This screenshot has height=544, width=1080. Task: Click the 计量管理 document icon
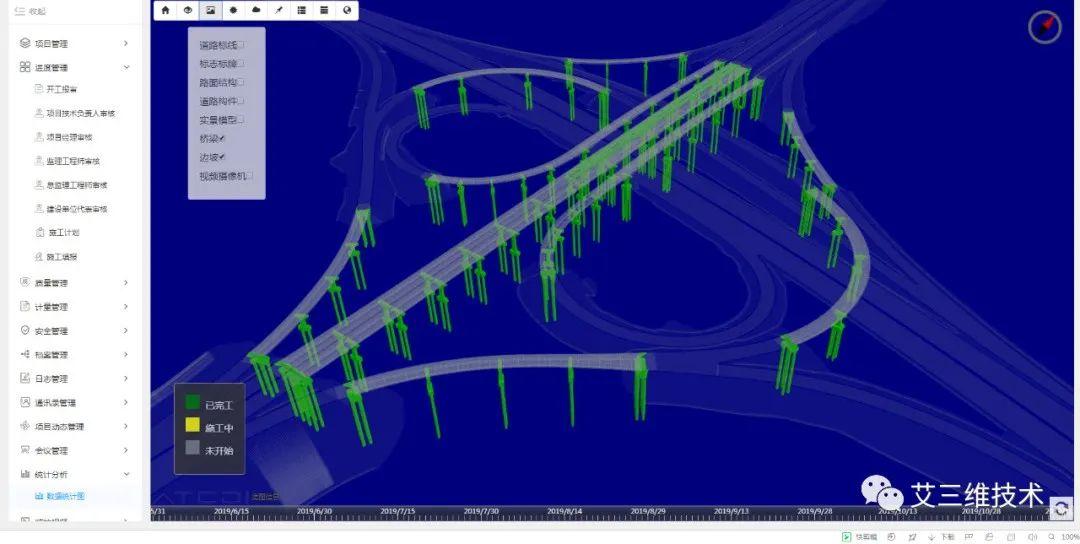pos(25,306)
